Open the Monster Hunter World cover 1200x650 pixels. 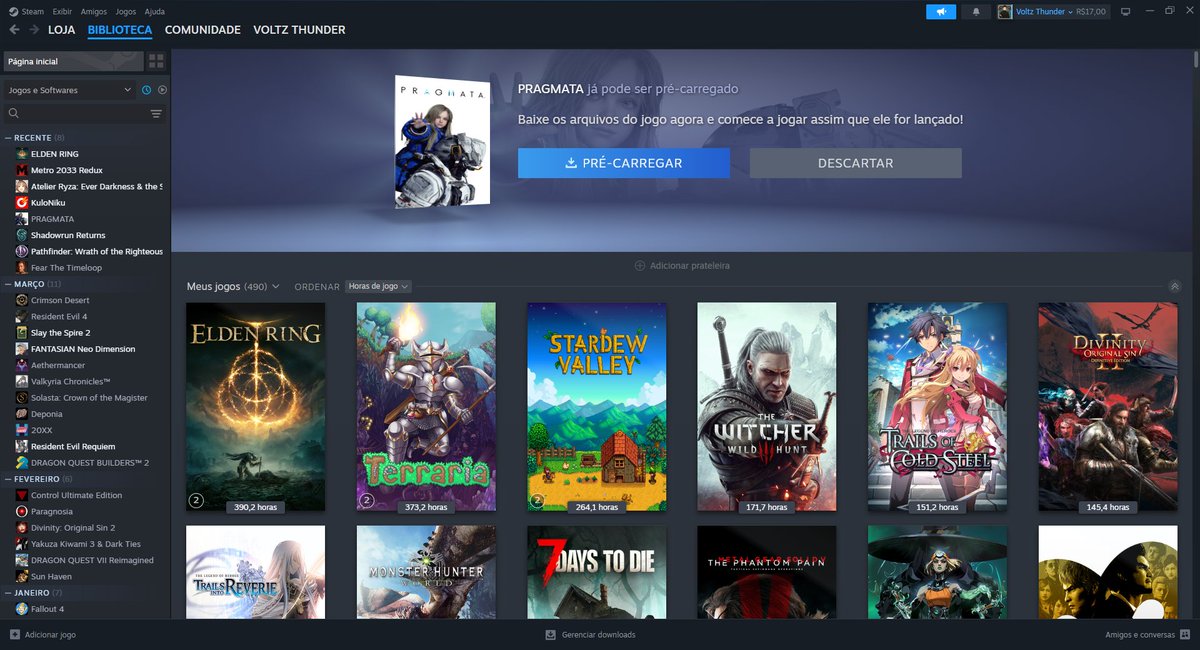(426, 572)
